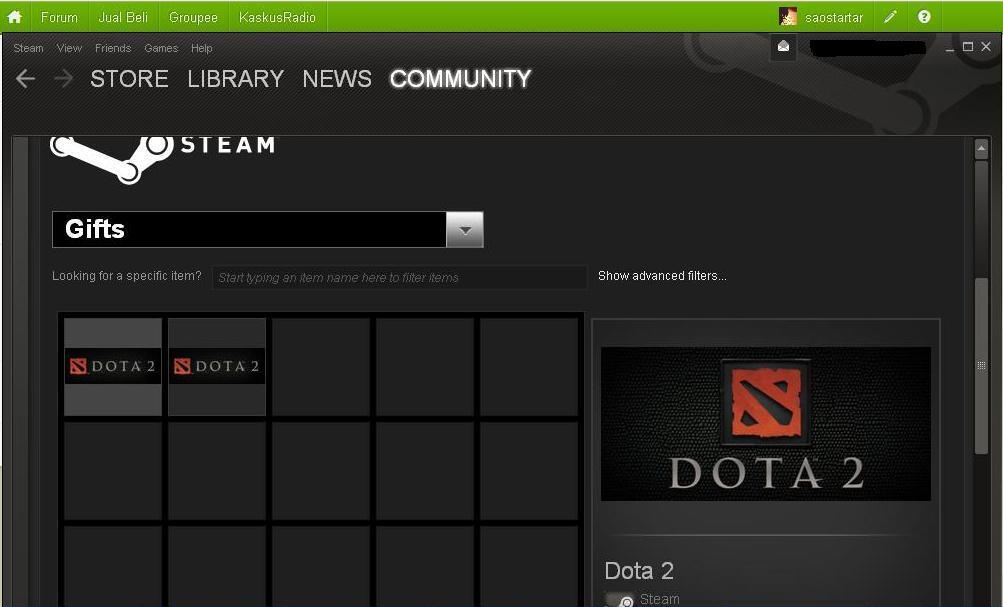Click the Kaskus home icon
Screen dimensions: 1003x607
pyautogui.click(x=14, y=17)
